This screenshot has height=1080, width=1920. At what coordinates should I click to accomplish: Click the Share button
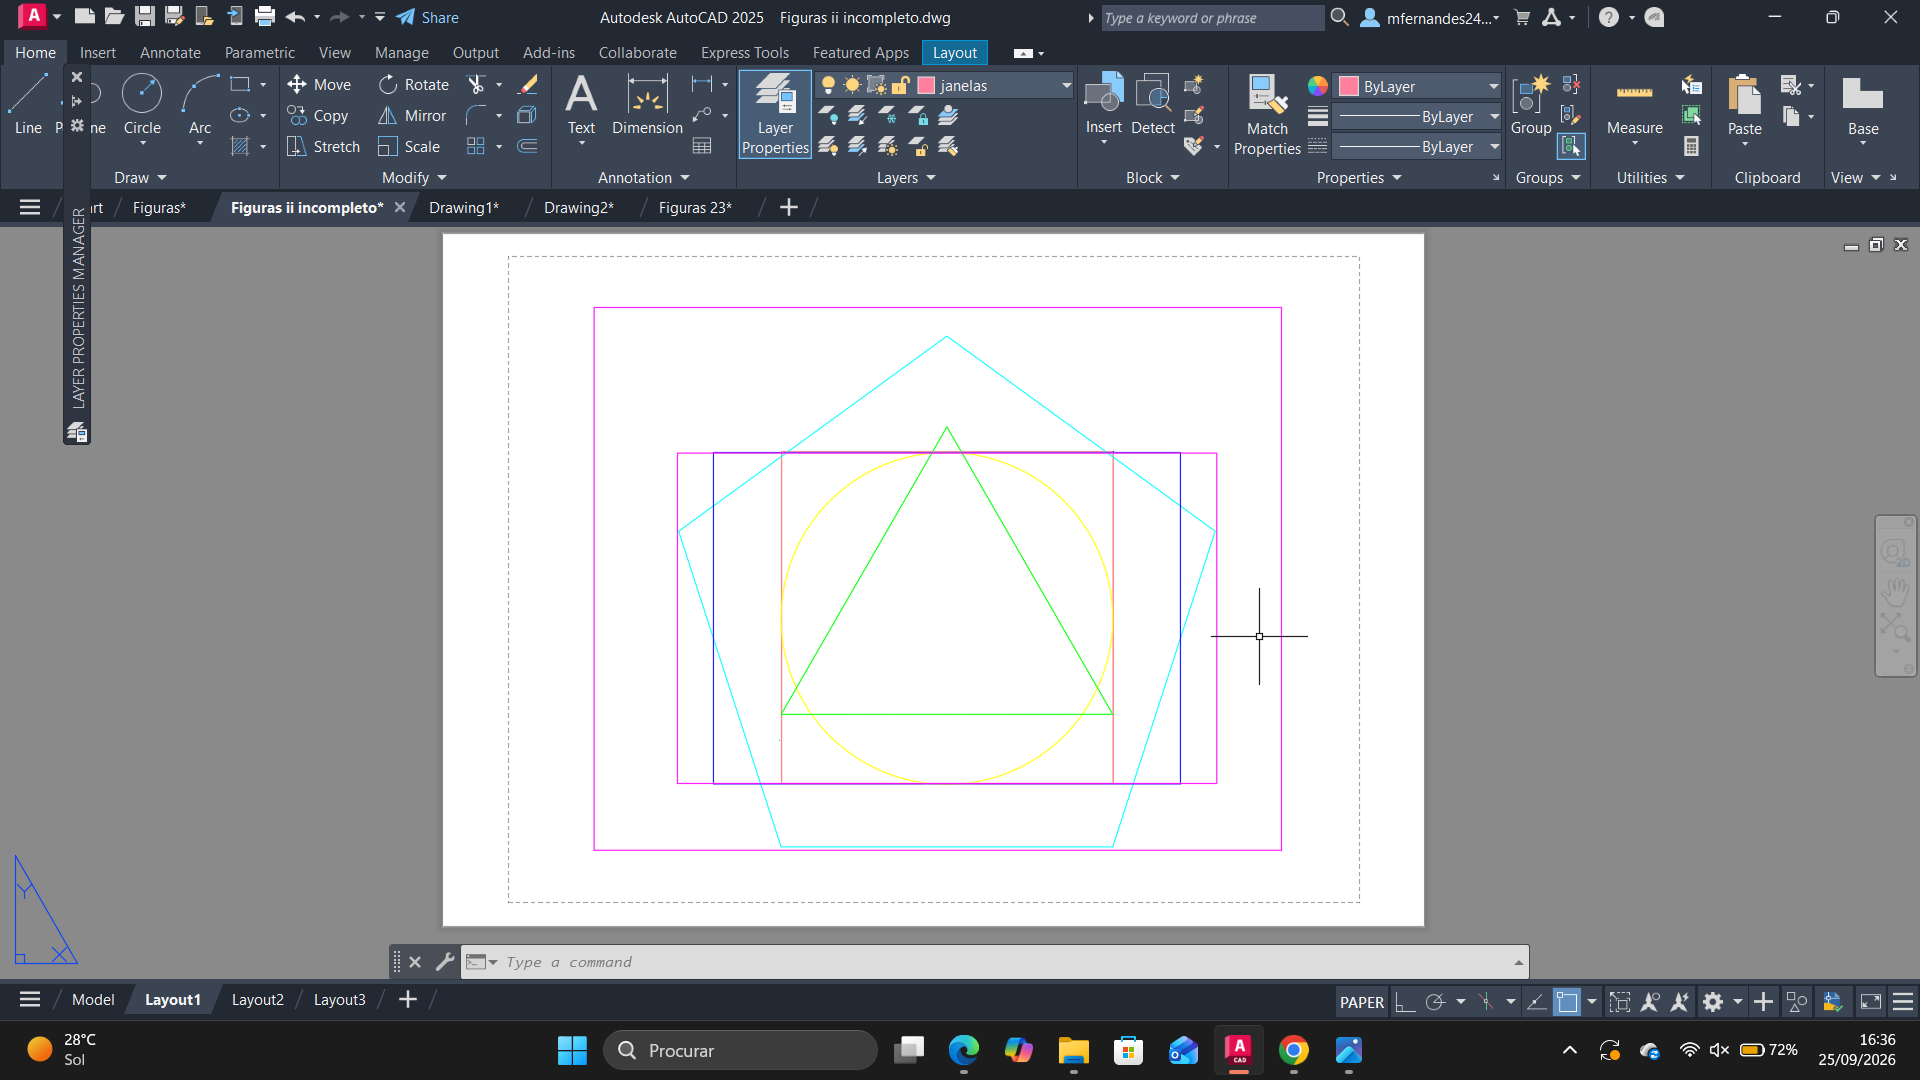click(428, 17)
